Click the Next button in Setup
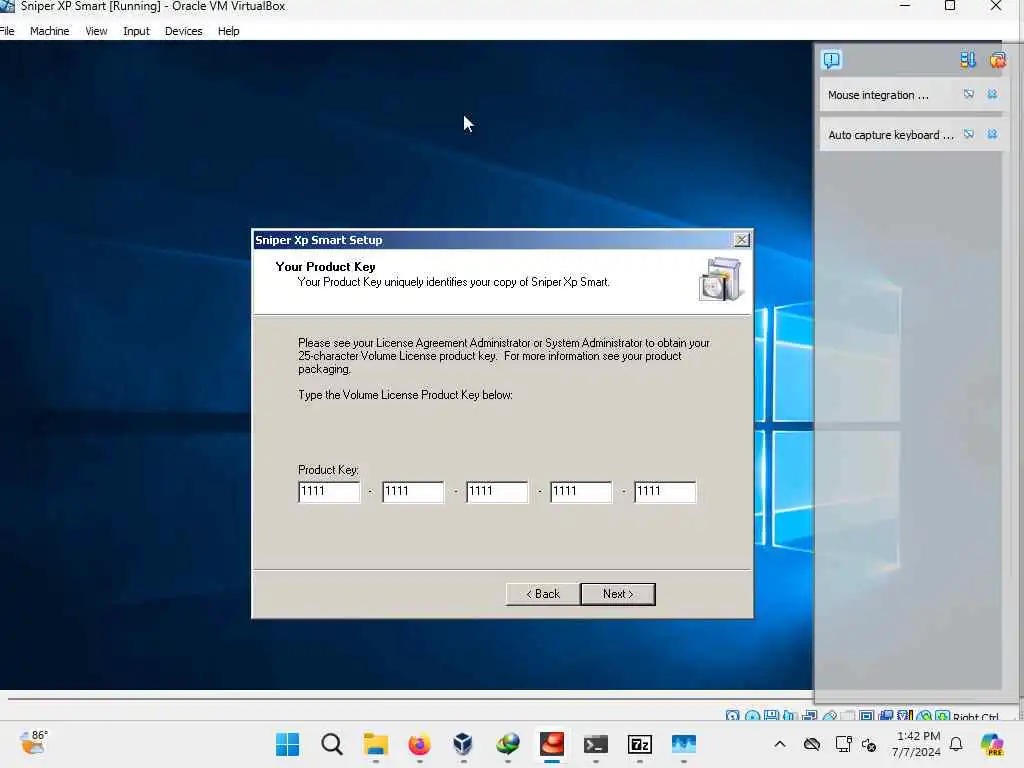 point(618,594)
